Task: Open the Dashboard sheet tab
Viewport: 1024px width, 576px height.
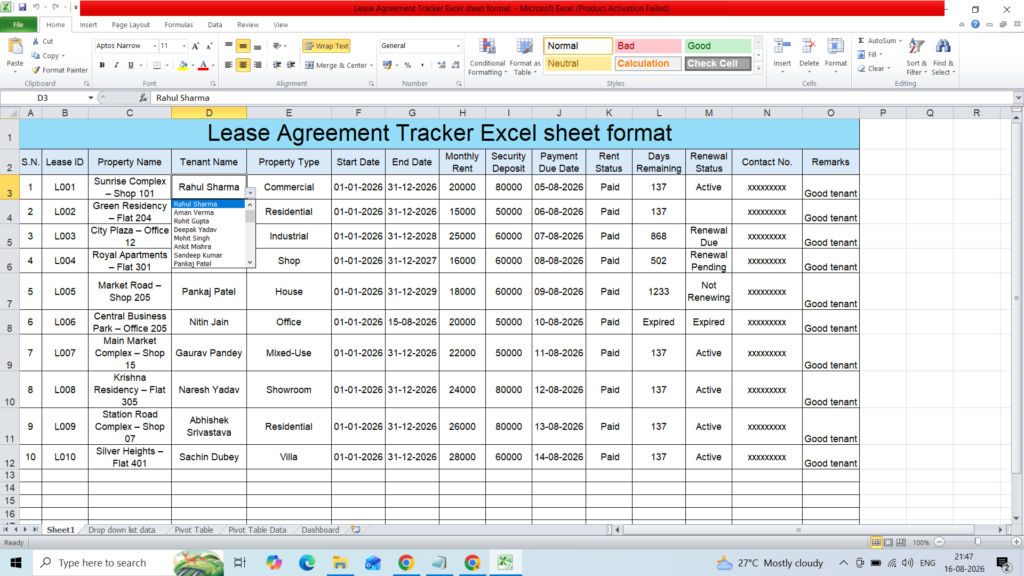Action: [x=320, y=530]
